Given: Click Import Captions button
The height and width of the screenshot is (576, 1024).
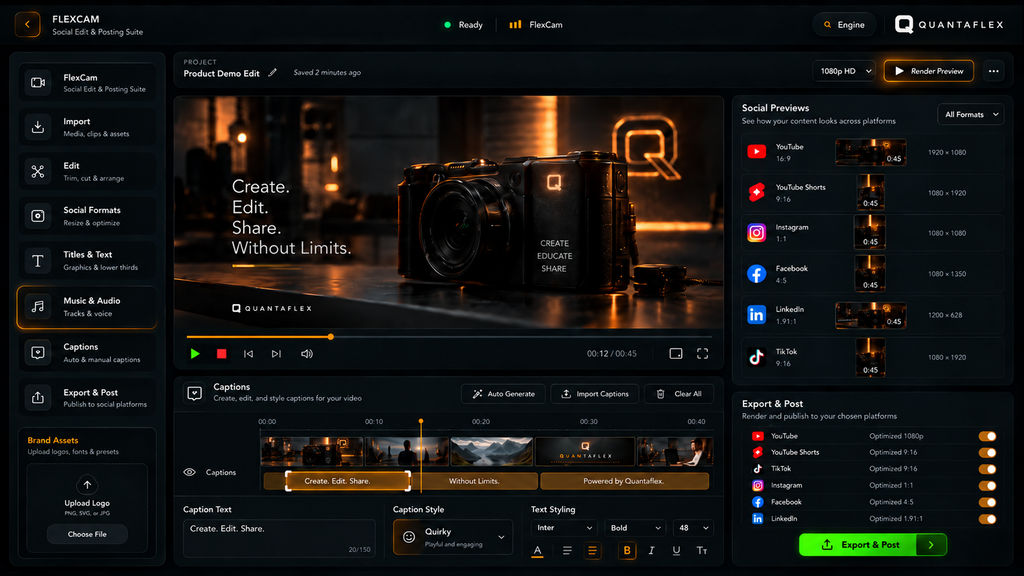Looking at the screenshot, I should [x=594, y=394].
